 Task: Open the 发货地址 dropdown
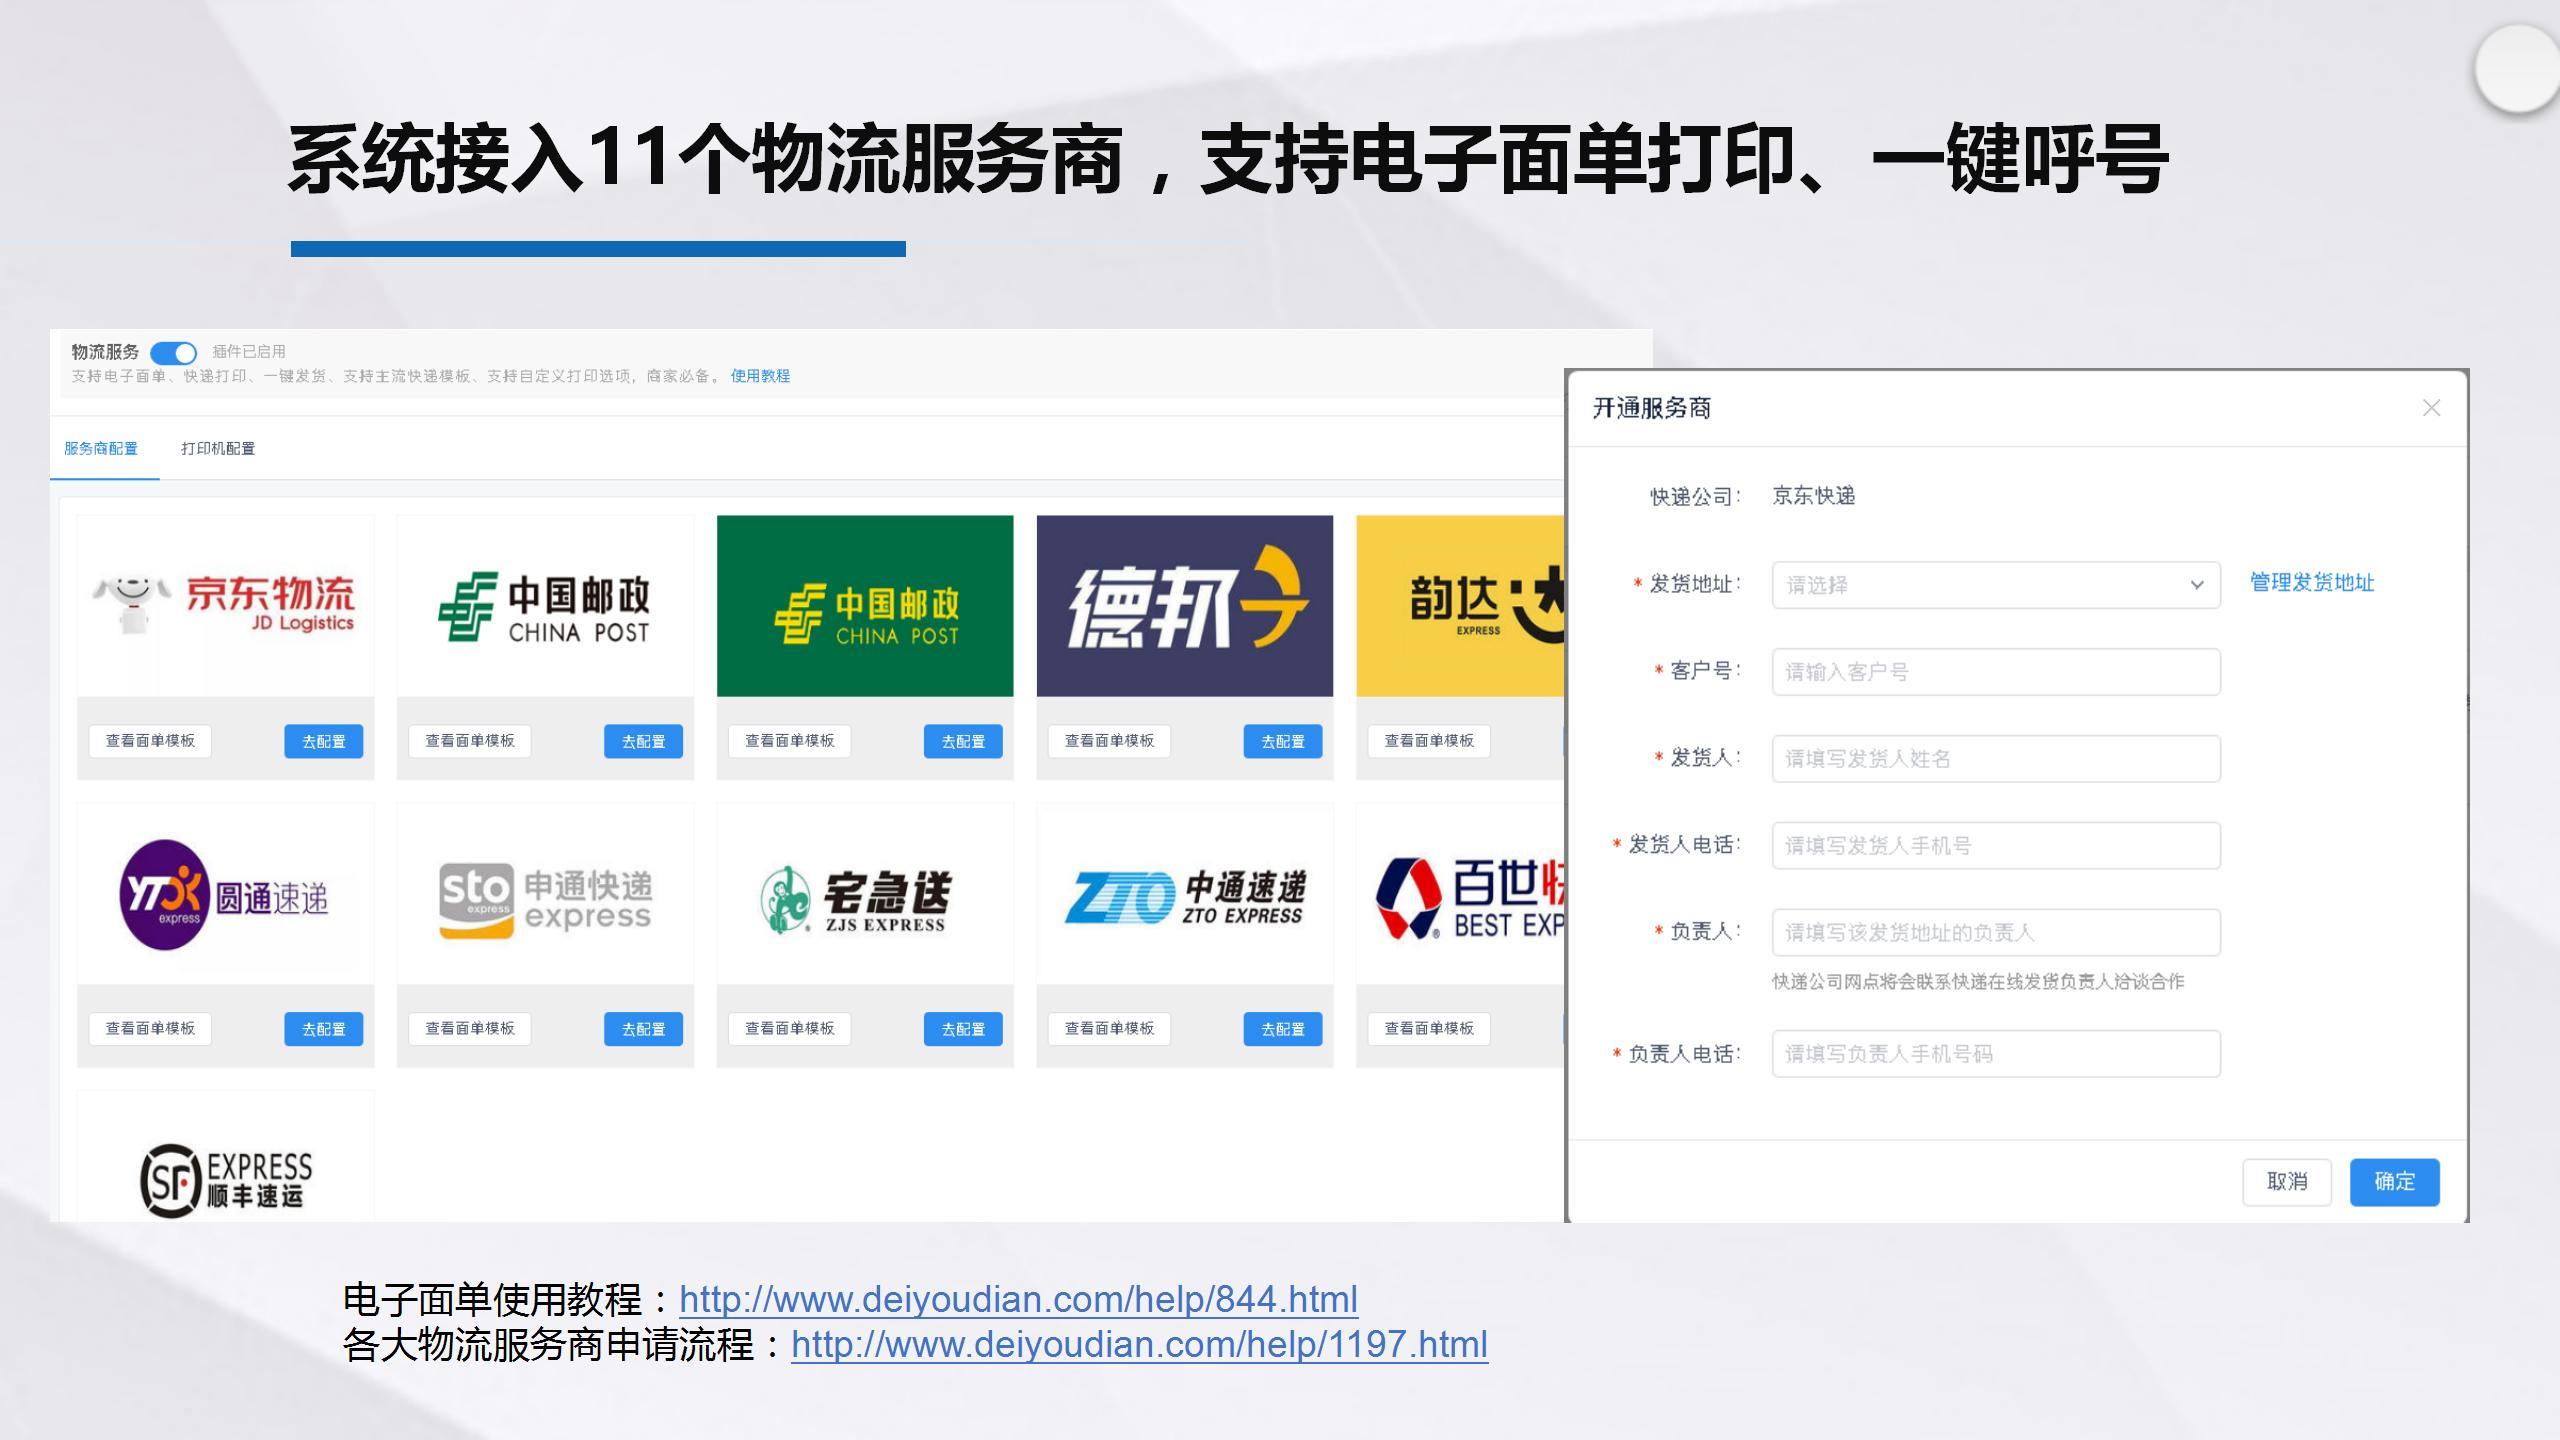1996,585
